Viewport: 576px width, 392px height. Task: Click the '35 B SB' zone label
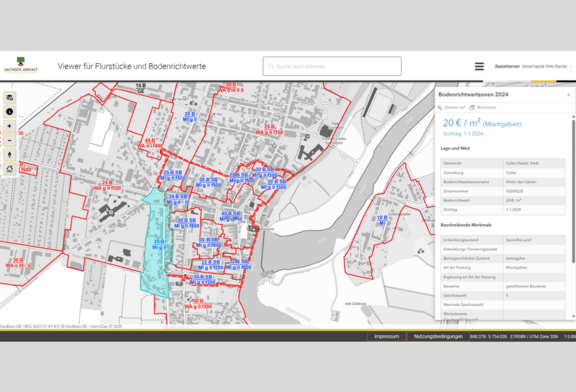pos(178,199)
